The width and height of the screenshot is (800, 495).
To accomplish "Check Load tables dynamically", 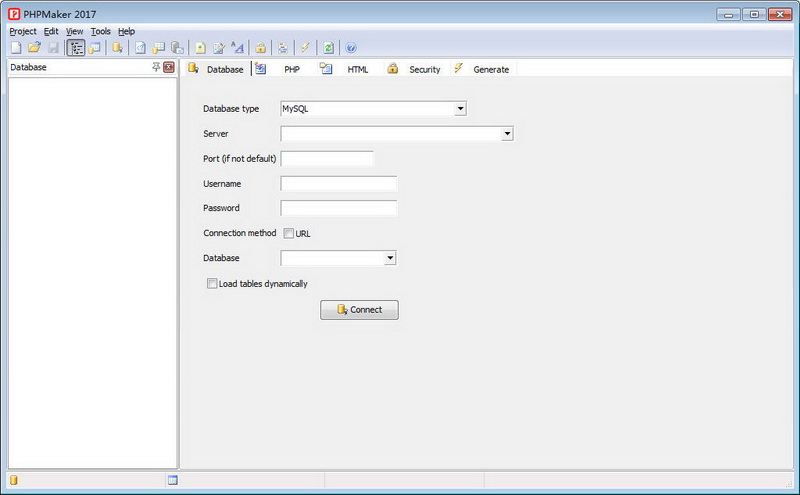I will click(x=211, y=283).
